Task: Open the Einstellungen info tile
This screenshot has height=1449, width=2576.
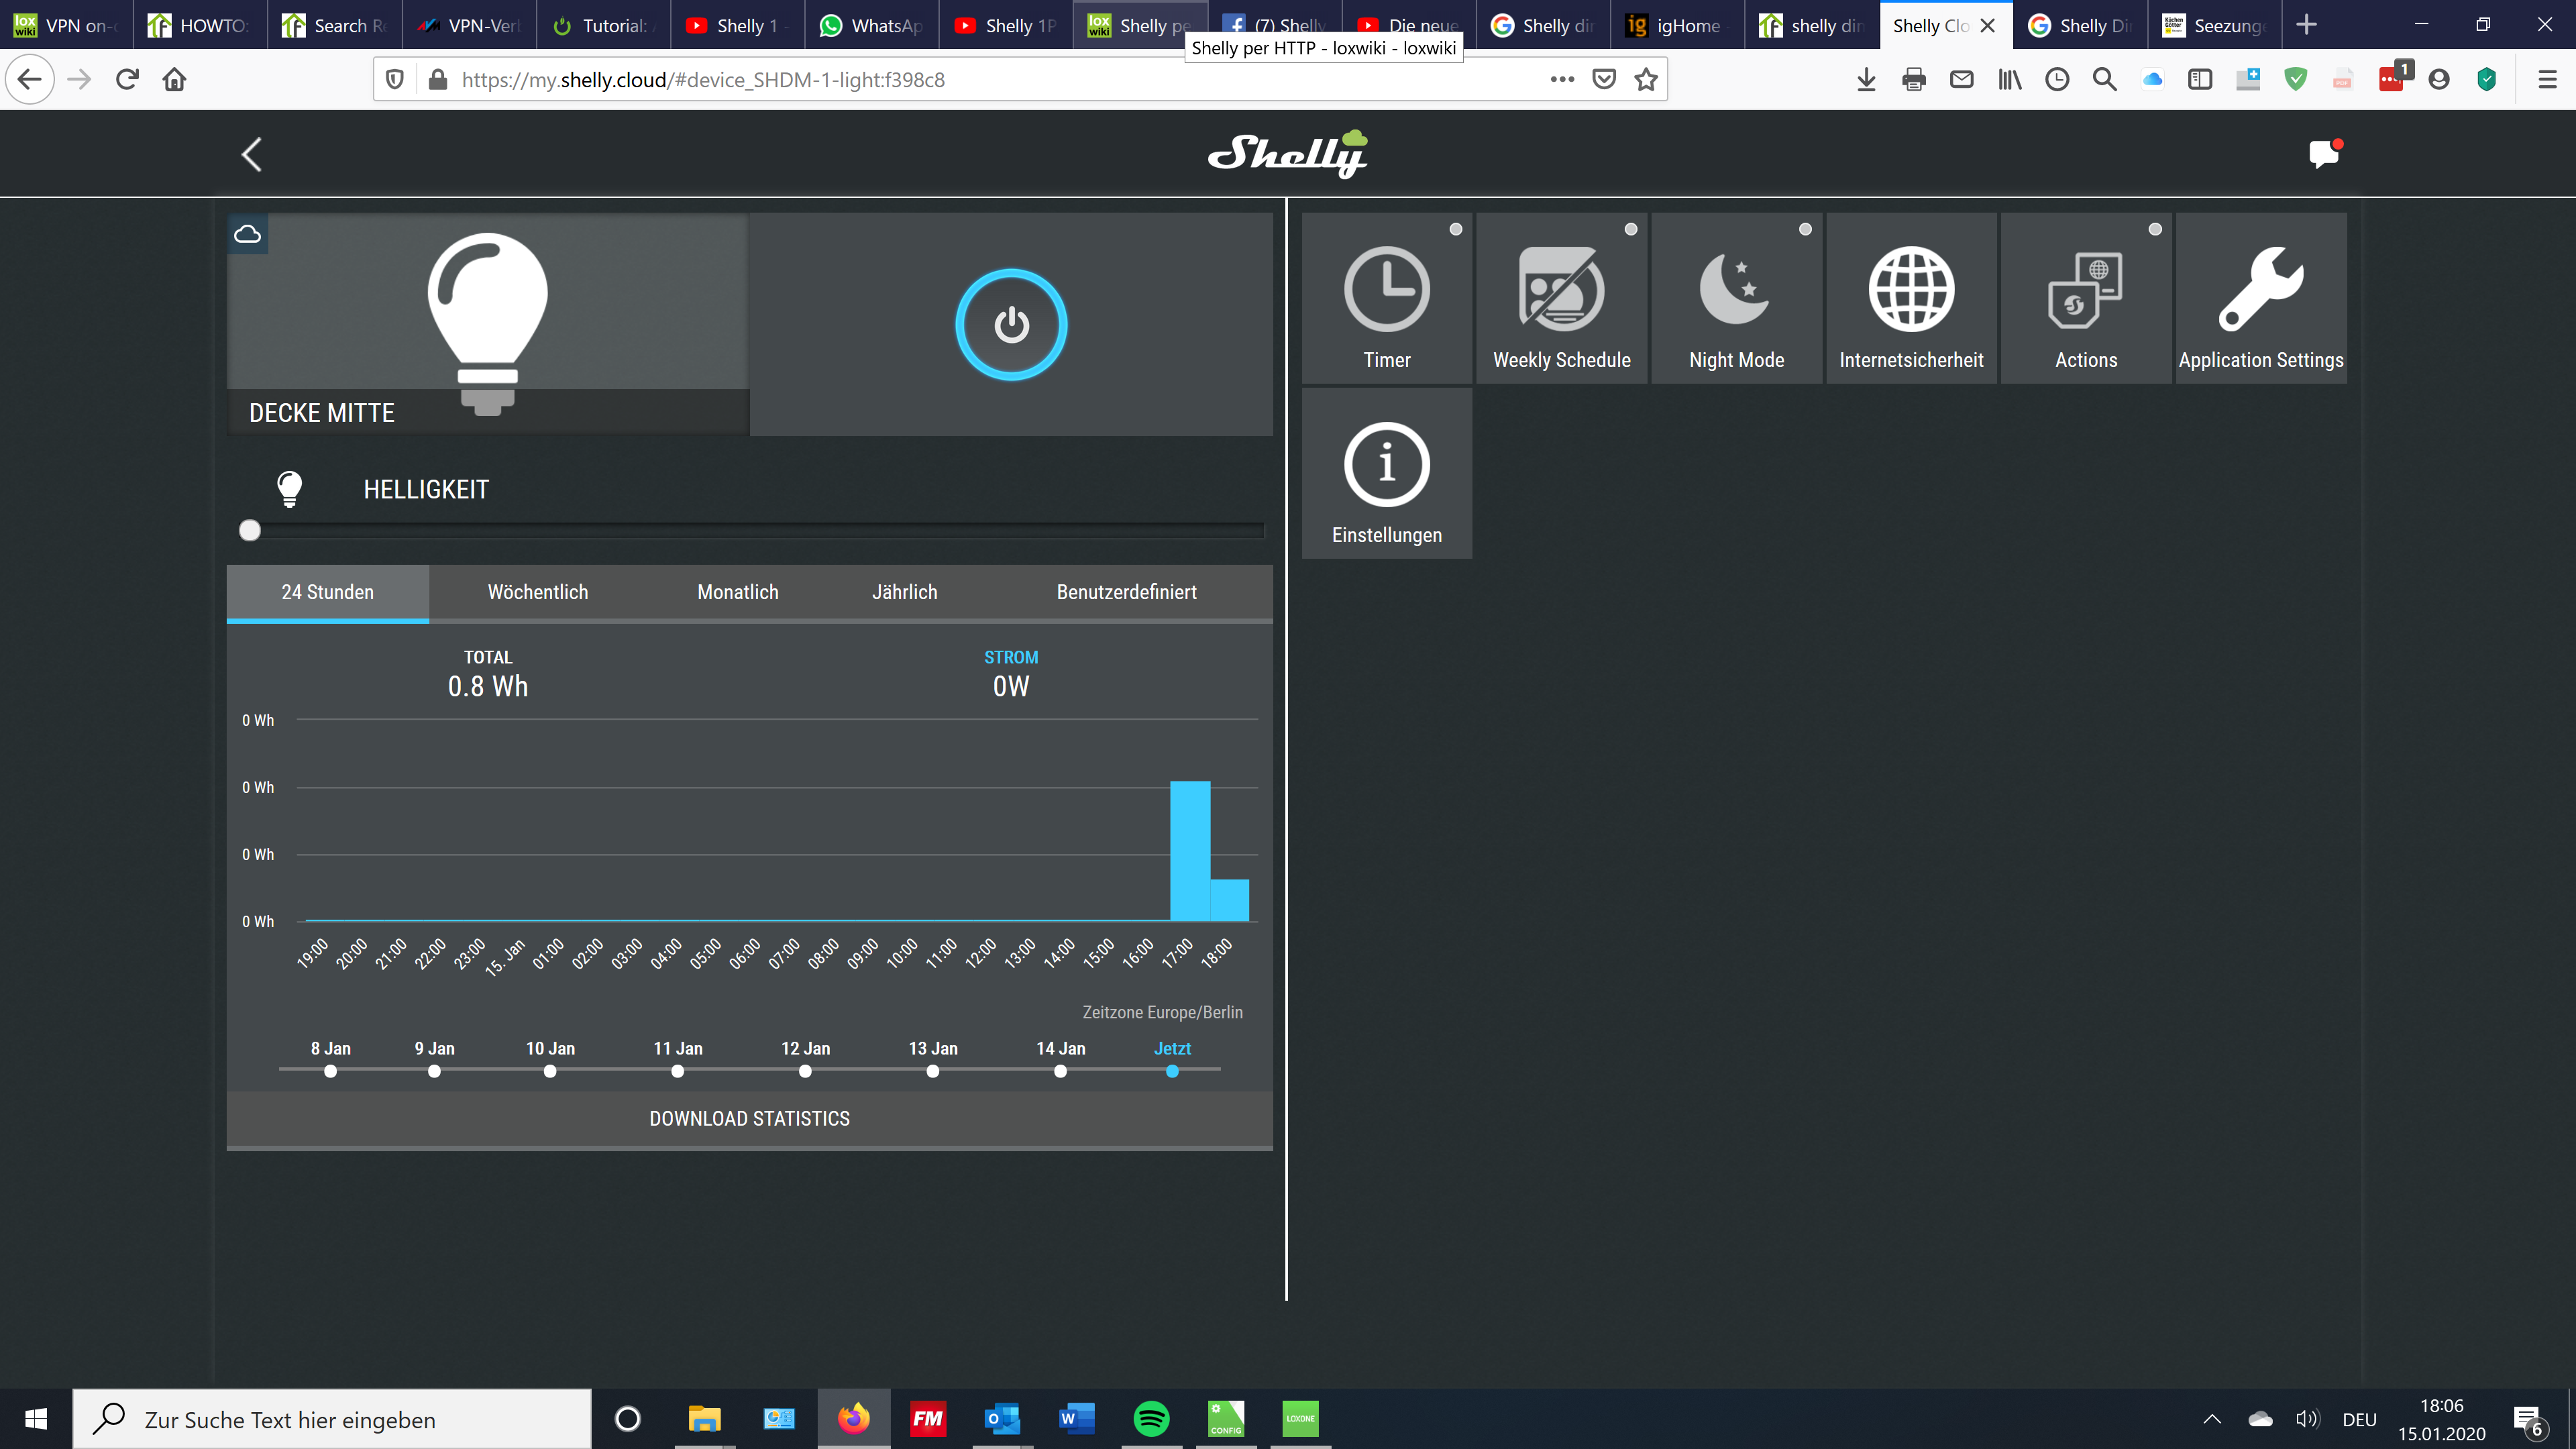Action: click(1387, 473)
